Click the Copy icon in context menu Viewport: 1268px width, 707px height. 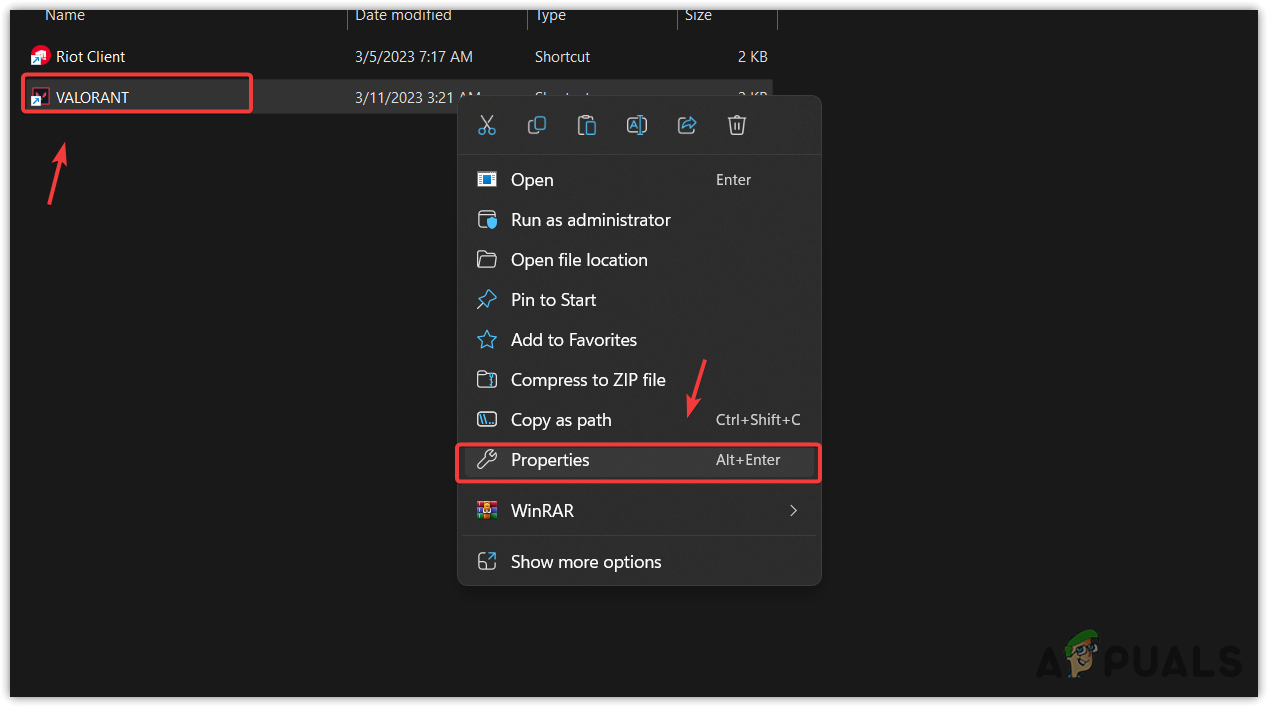(537, 125)
